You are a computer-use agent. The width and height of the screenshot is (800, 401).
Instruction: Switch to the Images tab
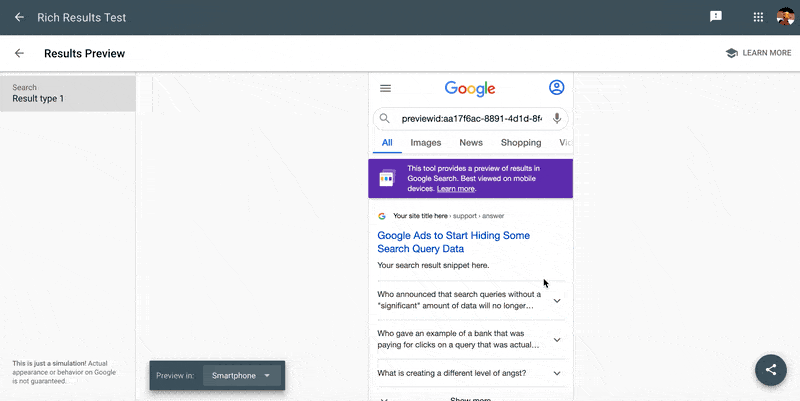coord(425,143)
